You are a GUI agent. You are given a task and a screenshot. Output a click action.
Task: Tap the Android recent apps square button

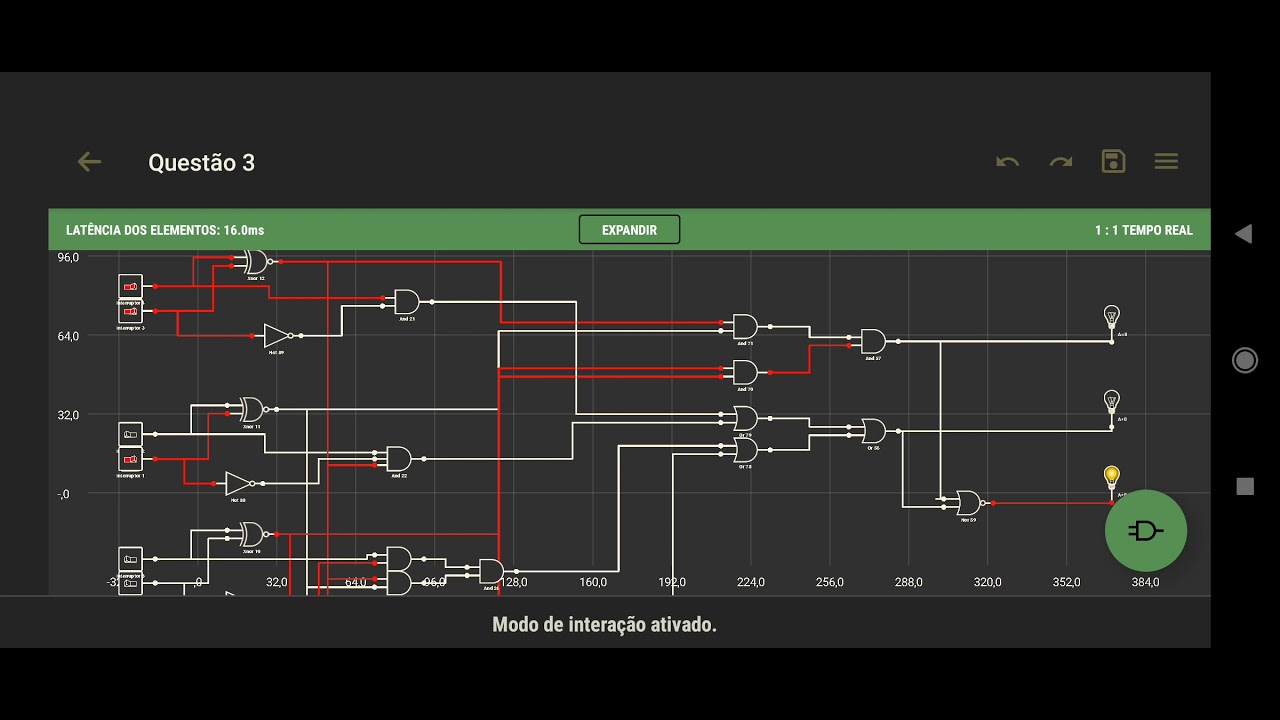[x=1245, y=486]
